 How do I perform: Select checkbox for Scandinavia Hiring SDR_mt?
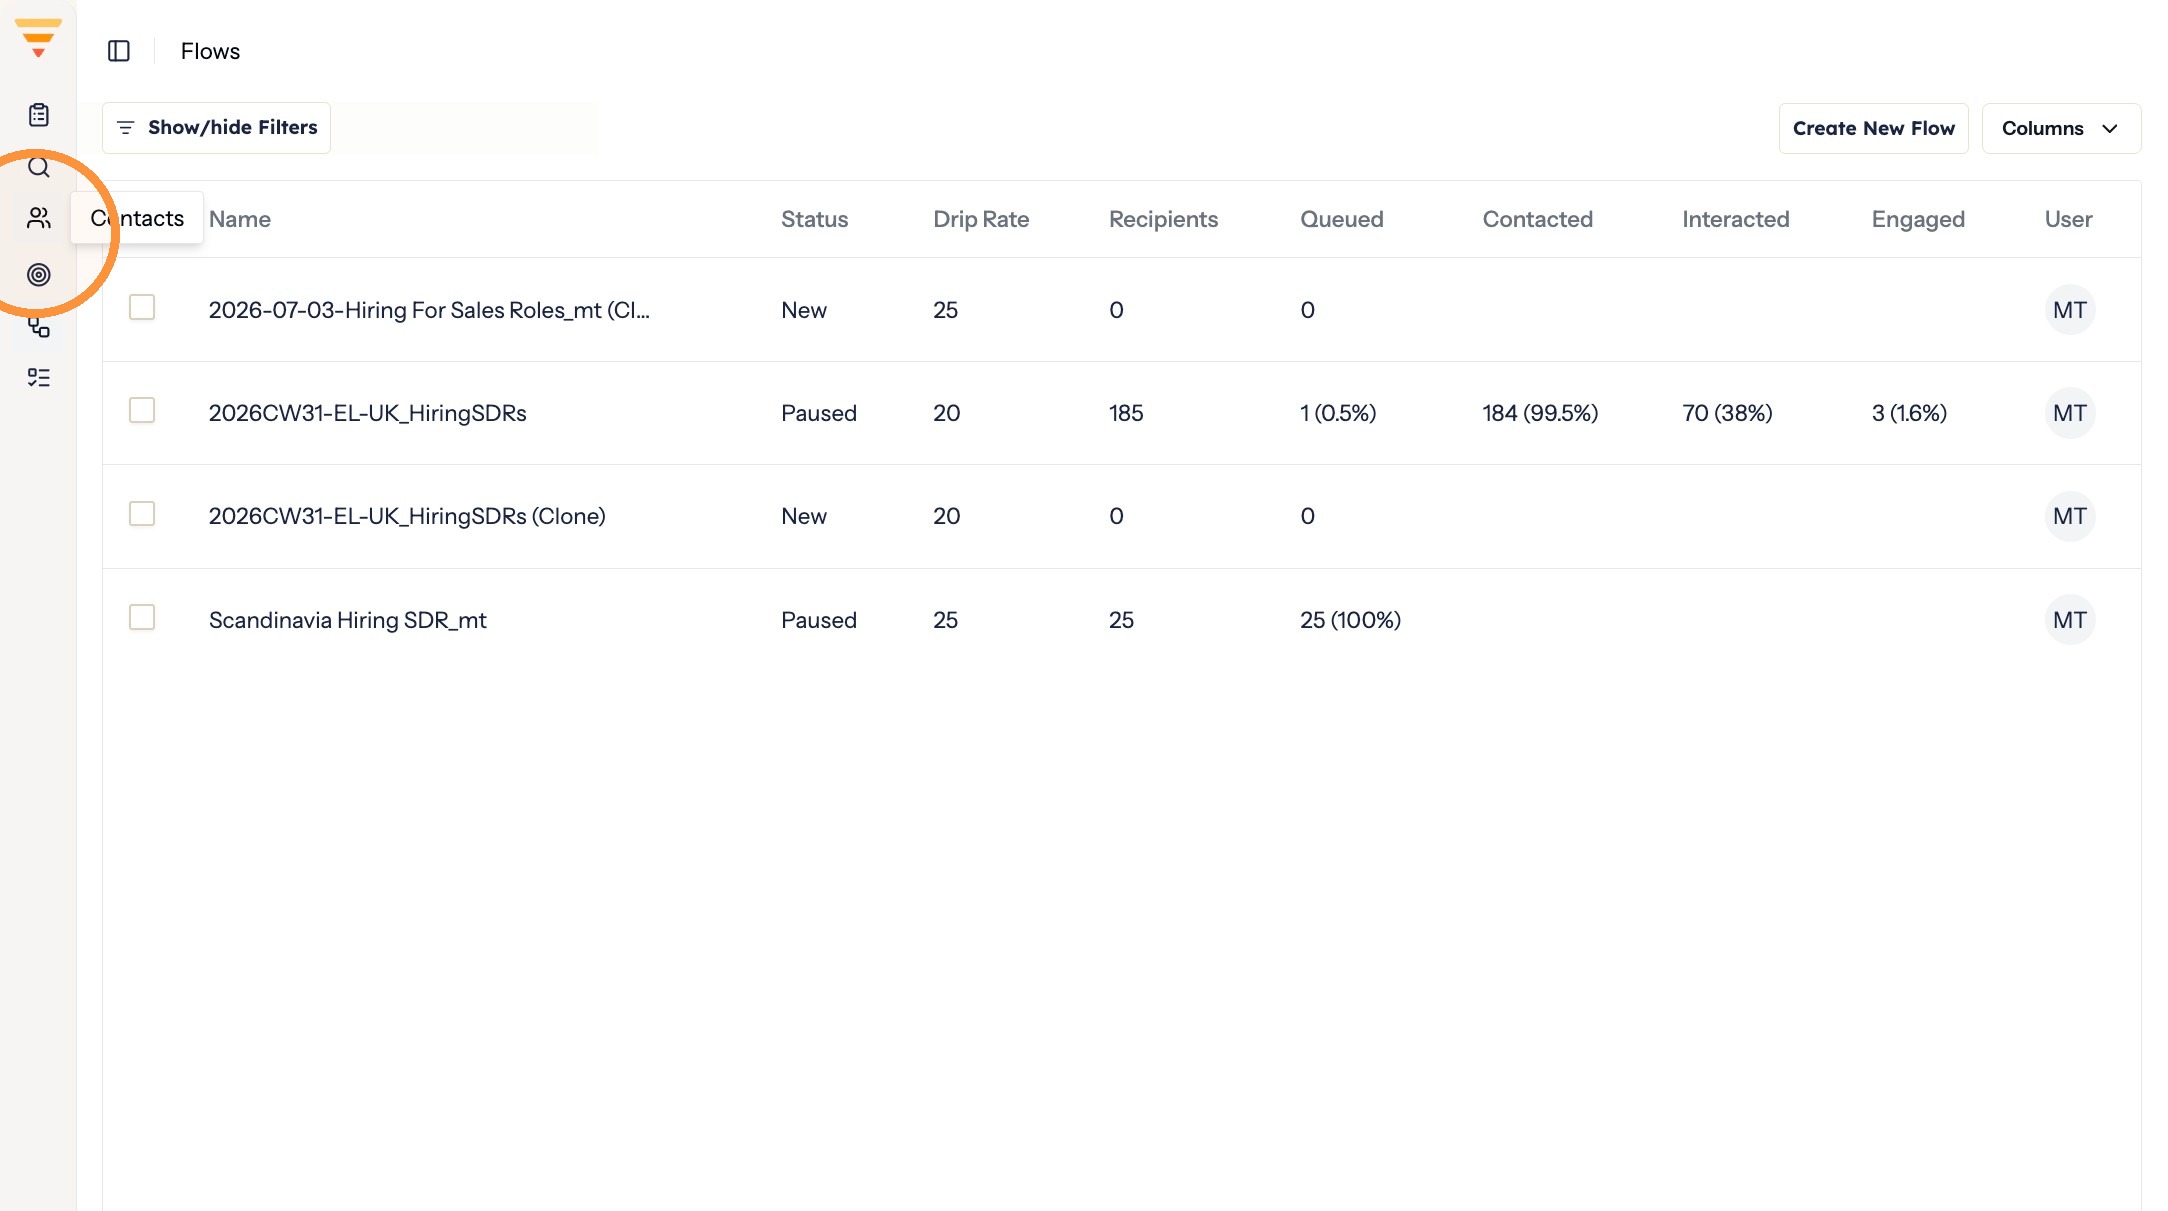pyautogui.click(x=142, y=617)
